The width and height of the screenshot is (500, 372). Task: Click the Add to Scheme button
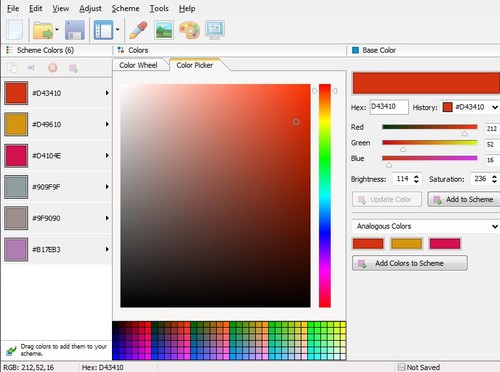point(464,199)
